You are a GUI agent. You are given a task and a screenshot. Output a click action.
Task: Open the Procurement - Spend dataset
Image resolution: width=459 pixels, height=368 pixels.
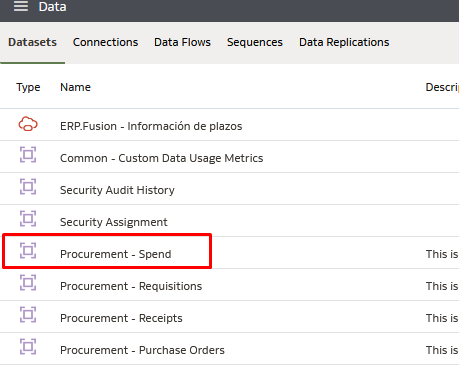click(116, 254)
